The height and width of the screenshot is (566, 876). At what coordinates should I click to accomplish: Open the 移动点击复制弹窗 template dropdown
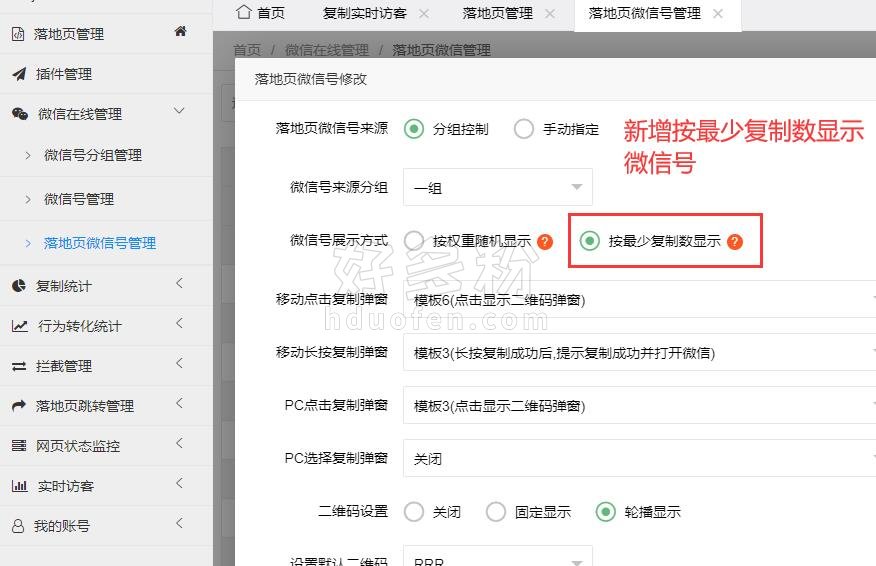640,299
